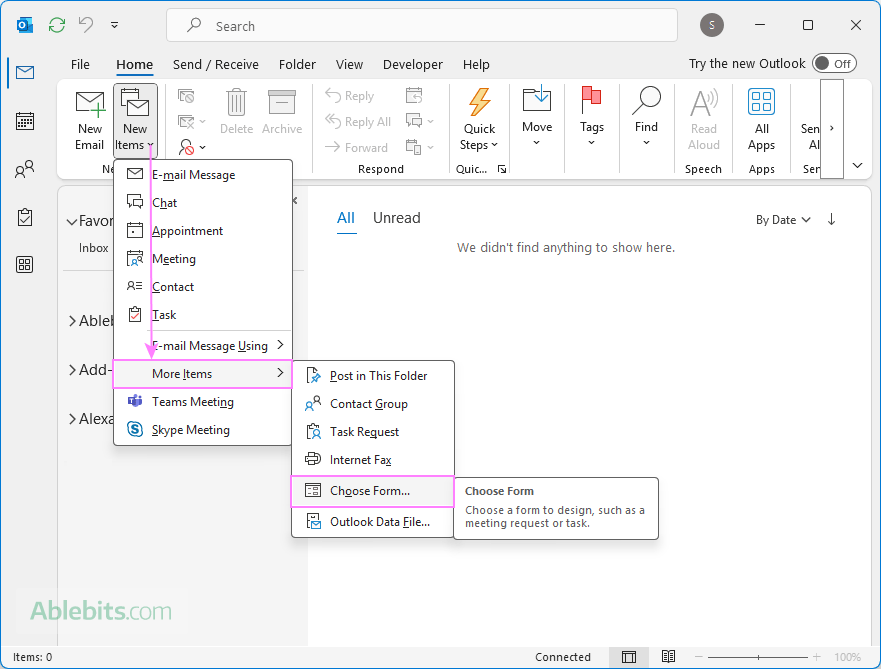Select Meeting in the menu

203,259
